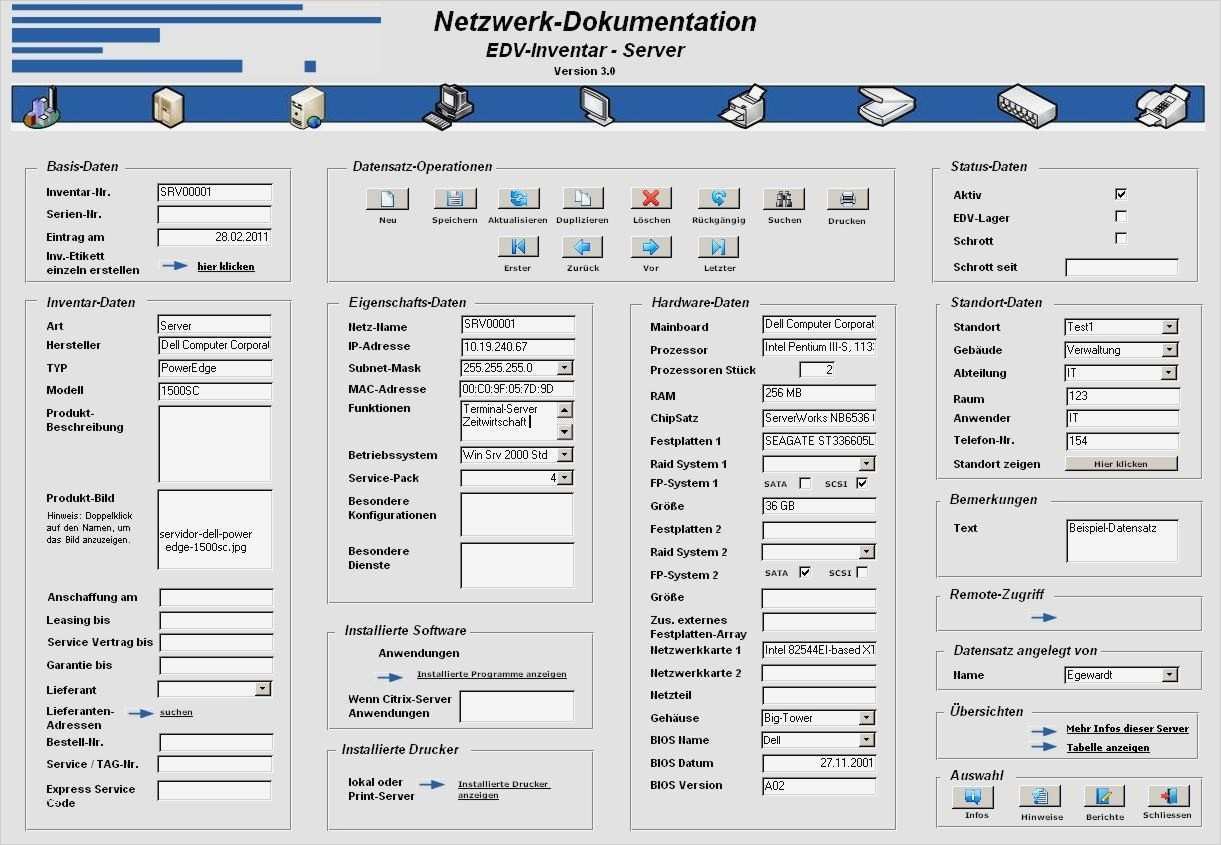Viewport: 1221px width, 845px height.
Task: Open Installierte Programme anzeigen link
Action: (492, 674)
